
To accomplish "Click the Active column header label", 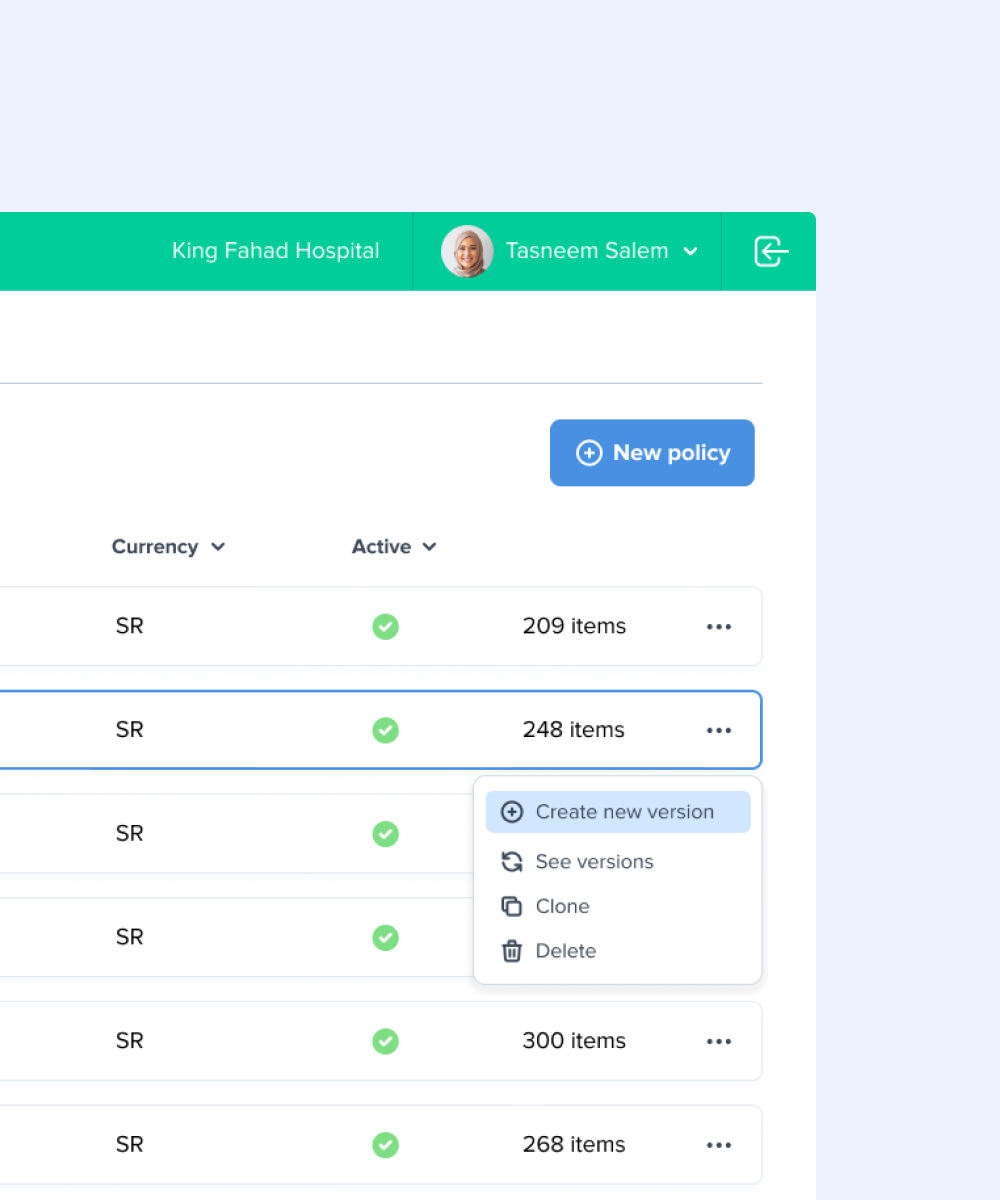I will (381, 547).
